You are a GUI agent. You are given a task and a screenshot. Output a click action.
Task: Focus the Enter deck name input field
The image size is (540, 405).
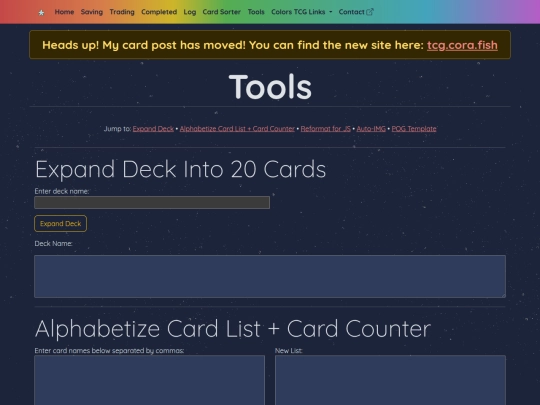pos(152,202)
